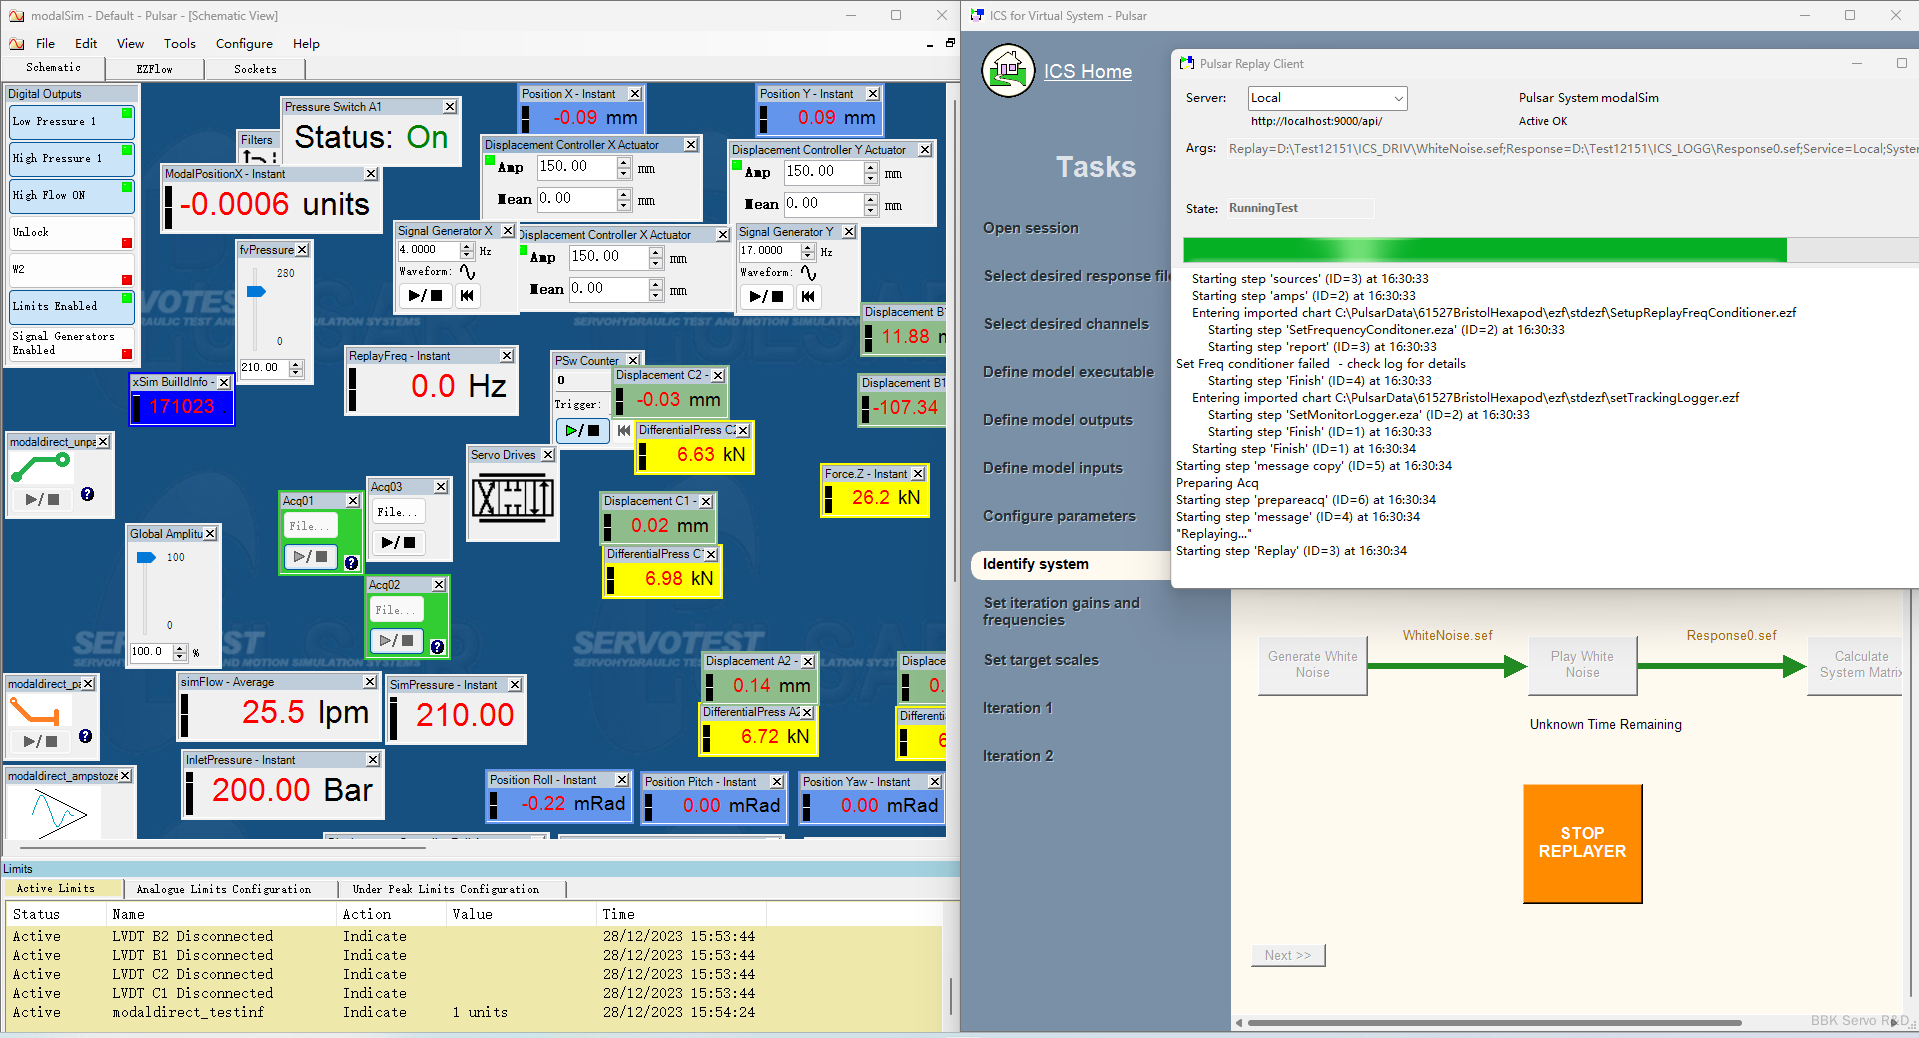Rewind Signal Generator Y with reset icon
The width and height of the screenshot is (1919, 1038).
pyautogui.click(x=808, y=296)
